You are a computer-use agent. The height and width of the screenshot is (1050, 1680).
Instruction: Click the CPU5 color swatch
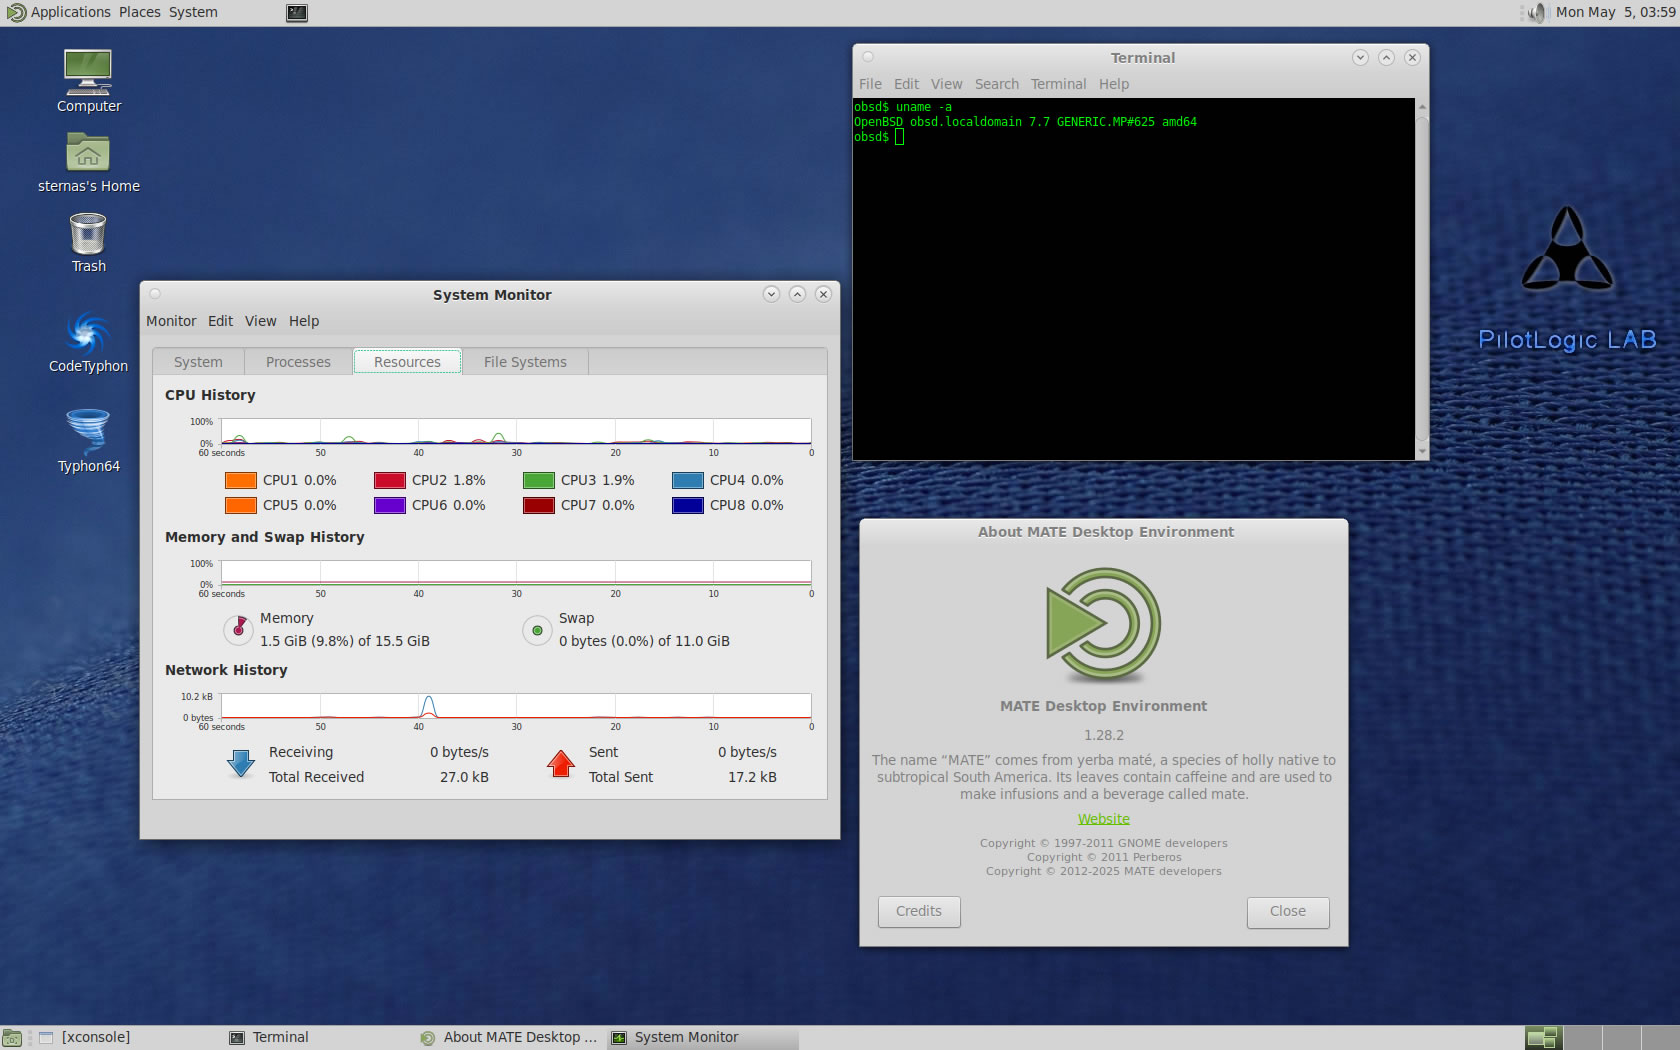pos(241,505)
